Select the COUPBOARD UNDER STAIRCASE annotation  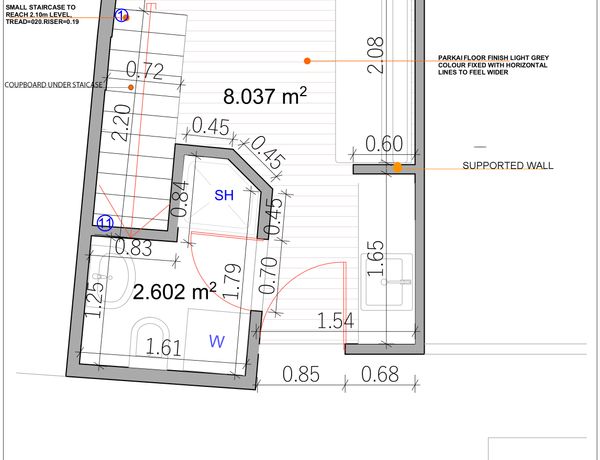point(54,86)
